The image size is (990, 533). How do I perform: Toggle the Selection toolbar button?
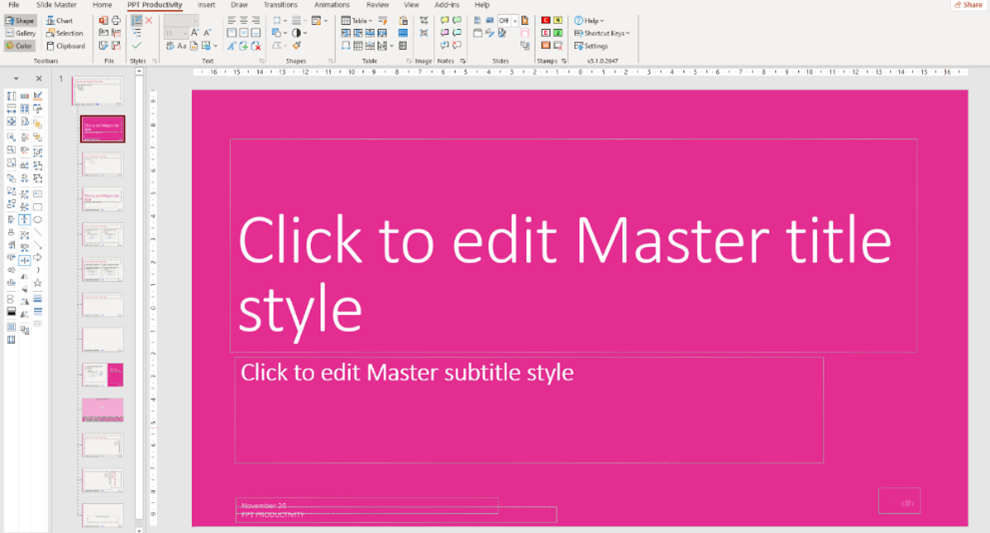(x=64, y=33)
